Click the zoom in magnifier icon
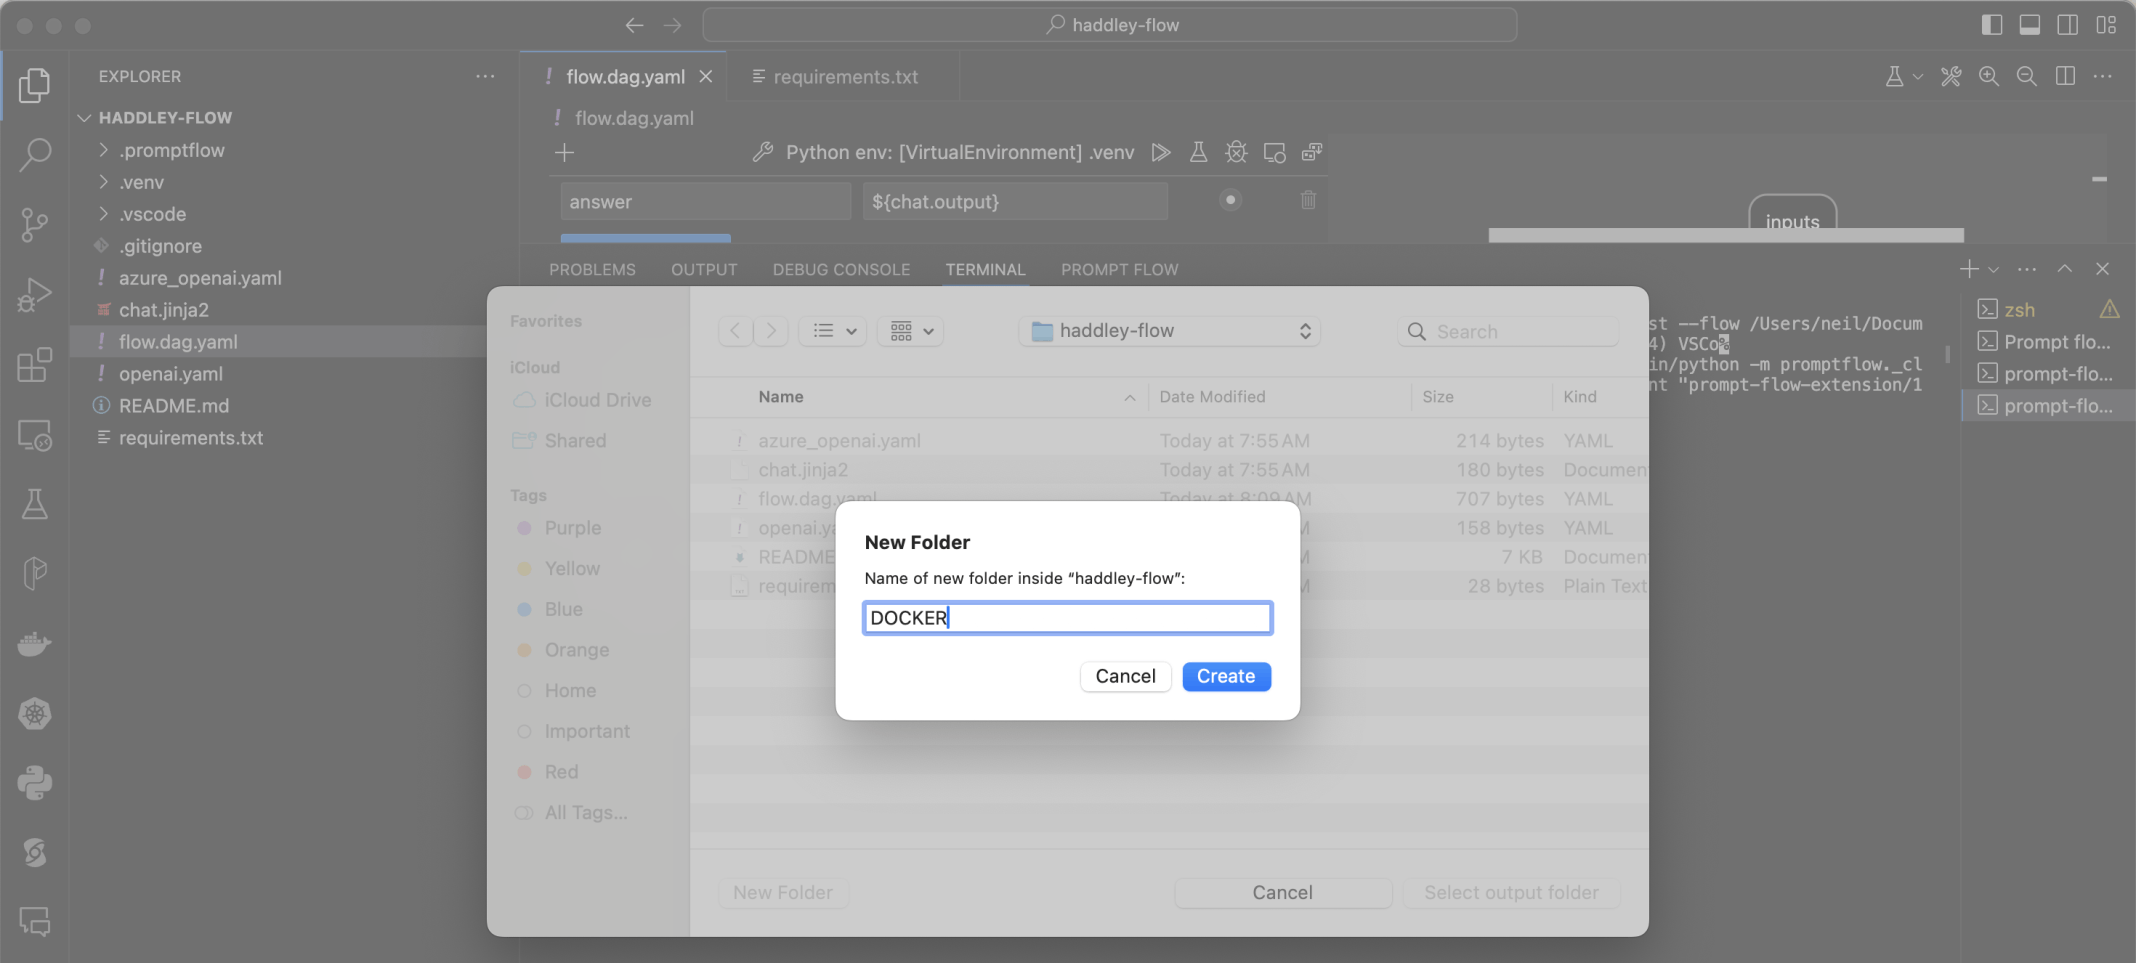The image size is (2136, 963). tap(1988, 77)
